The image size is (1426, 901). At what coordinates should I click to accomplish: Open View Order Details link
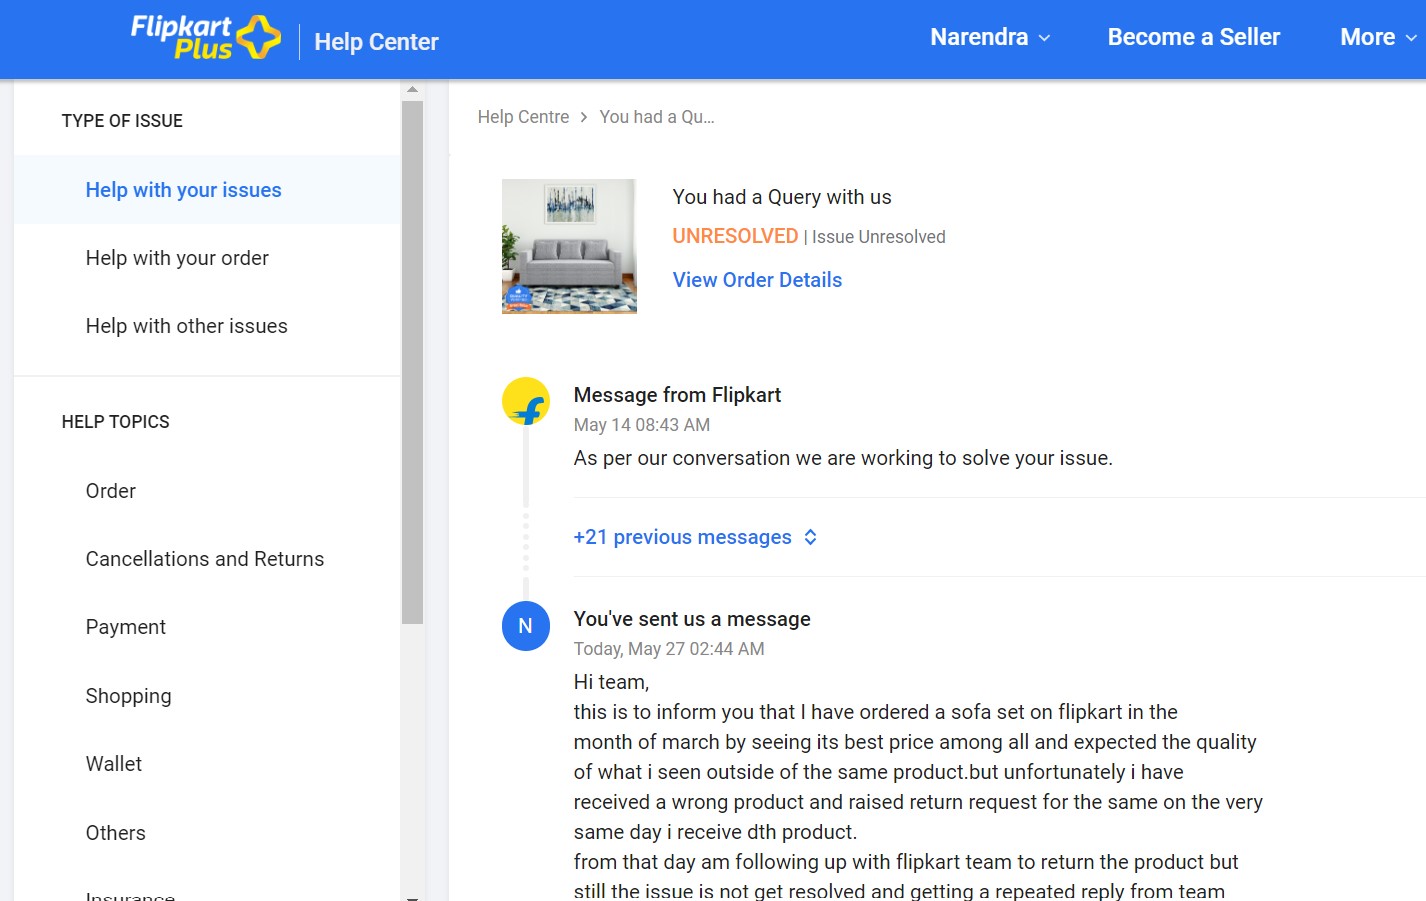pyautogui.click(x=757, y=280)
